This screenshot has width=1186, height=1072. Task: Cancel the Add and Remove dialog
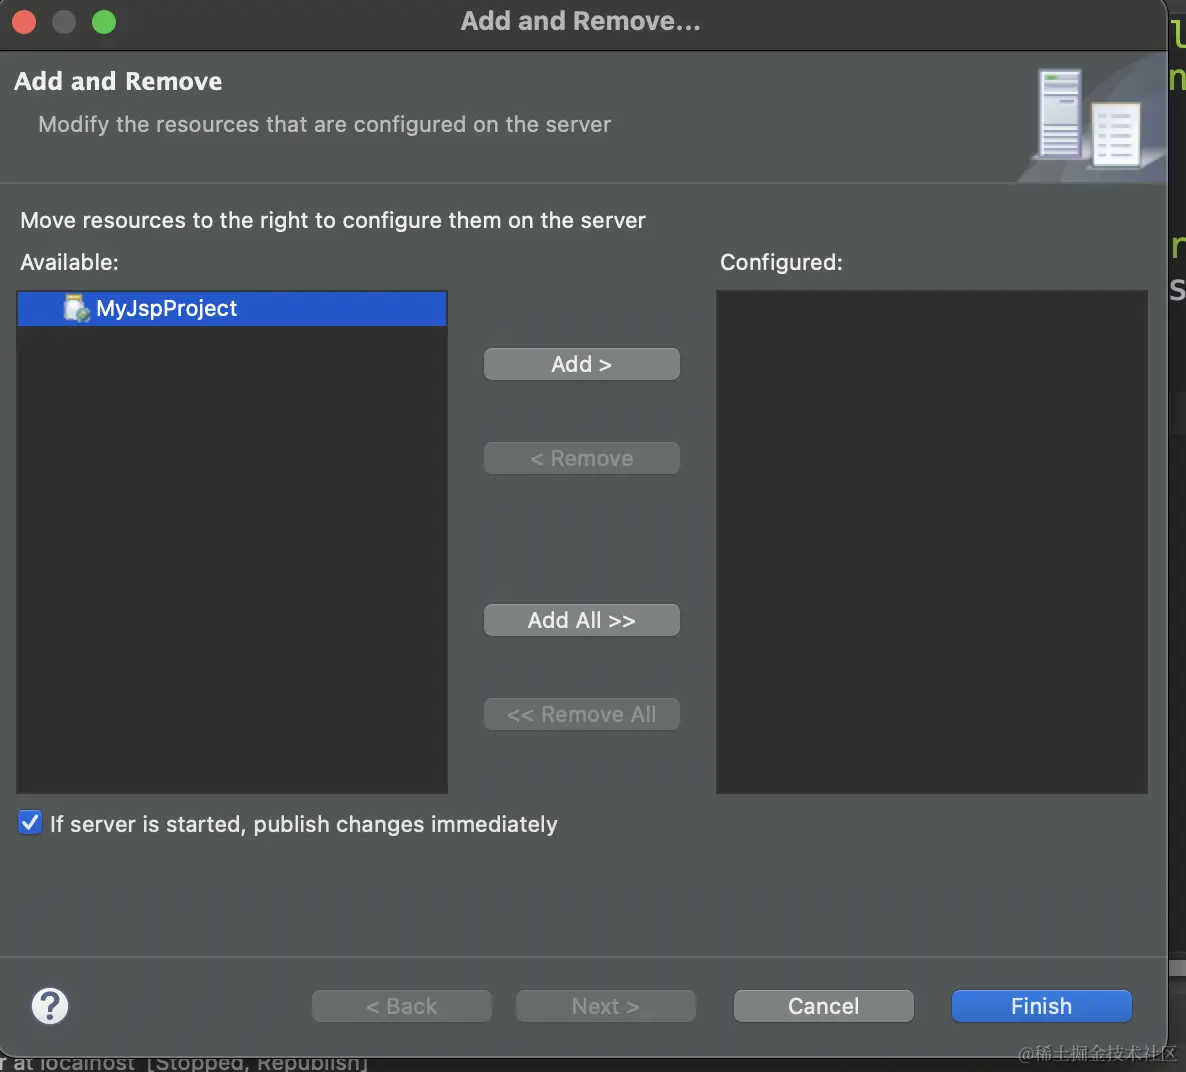[823, 1005]
